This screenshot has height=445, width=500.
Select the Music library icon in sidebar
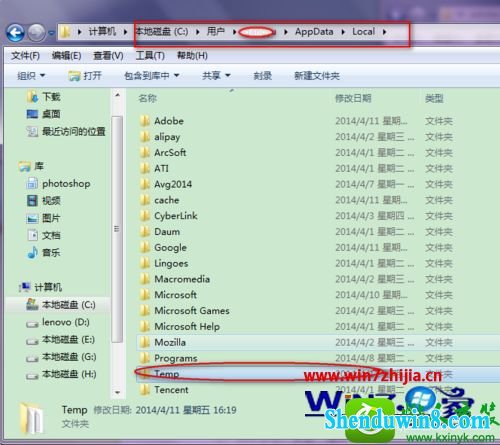pyautogui.click(x=32, y=252)
